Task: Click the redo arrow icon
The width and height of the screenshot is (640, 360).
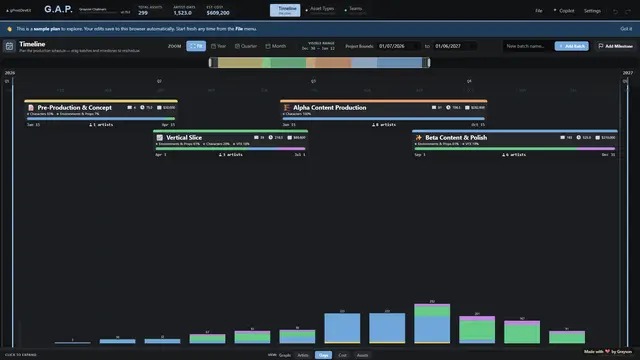Action: [628, 11]
